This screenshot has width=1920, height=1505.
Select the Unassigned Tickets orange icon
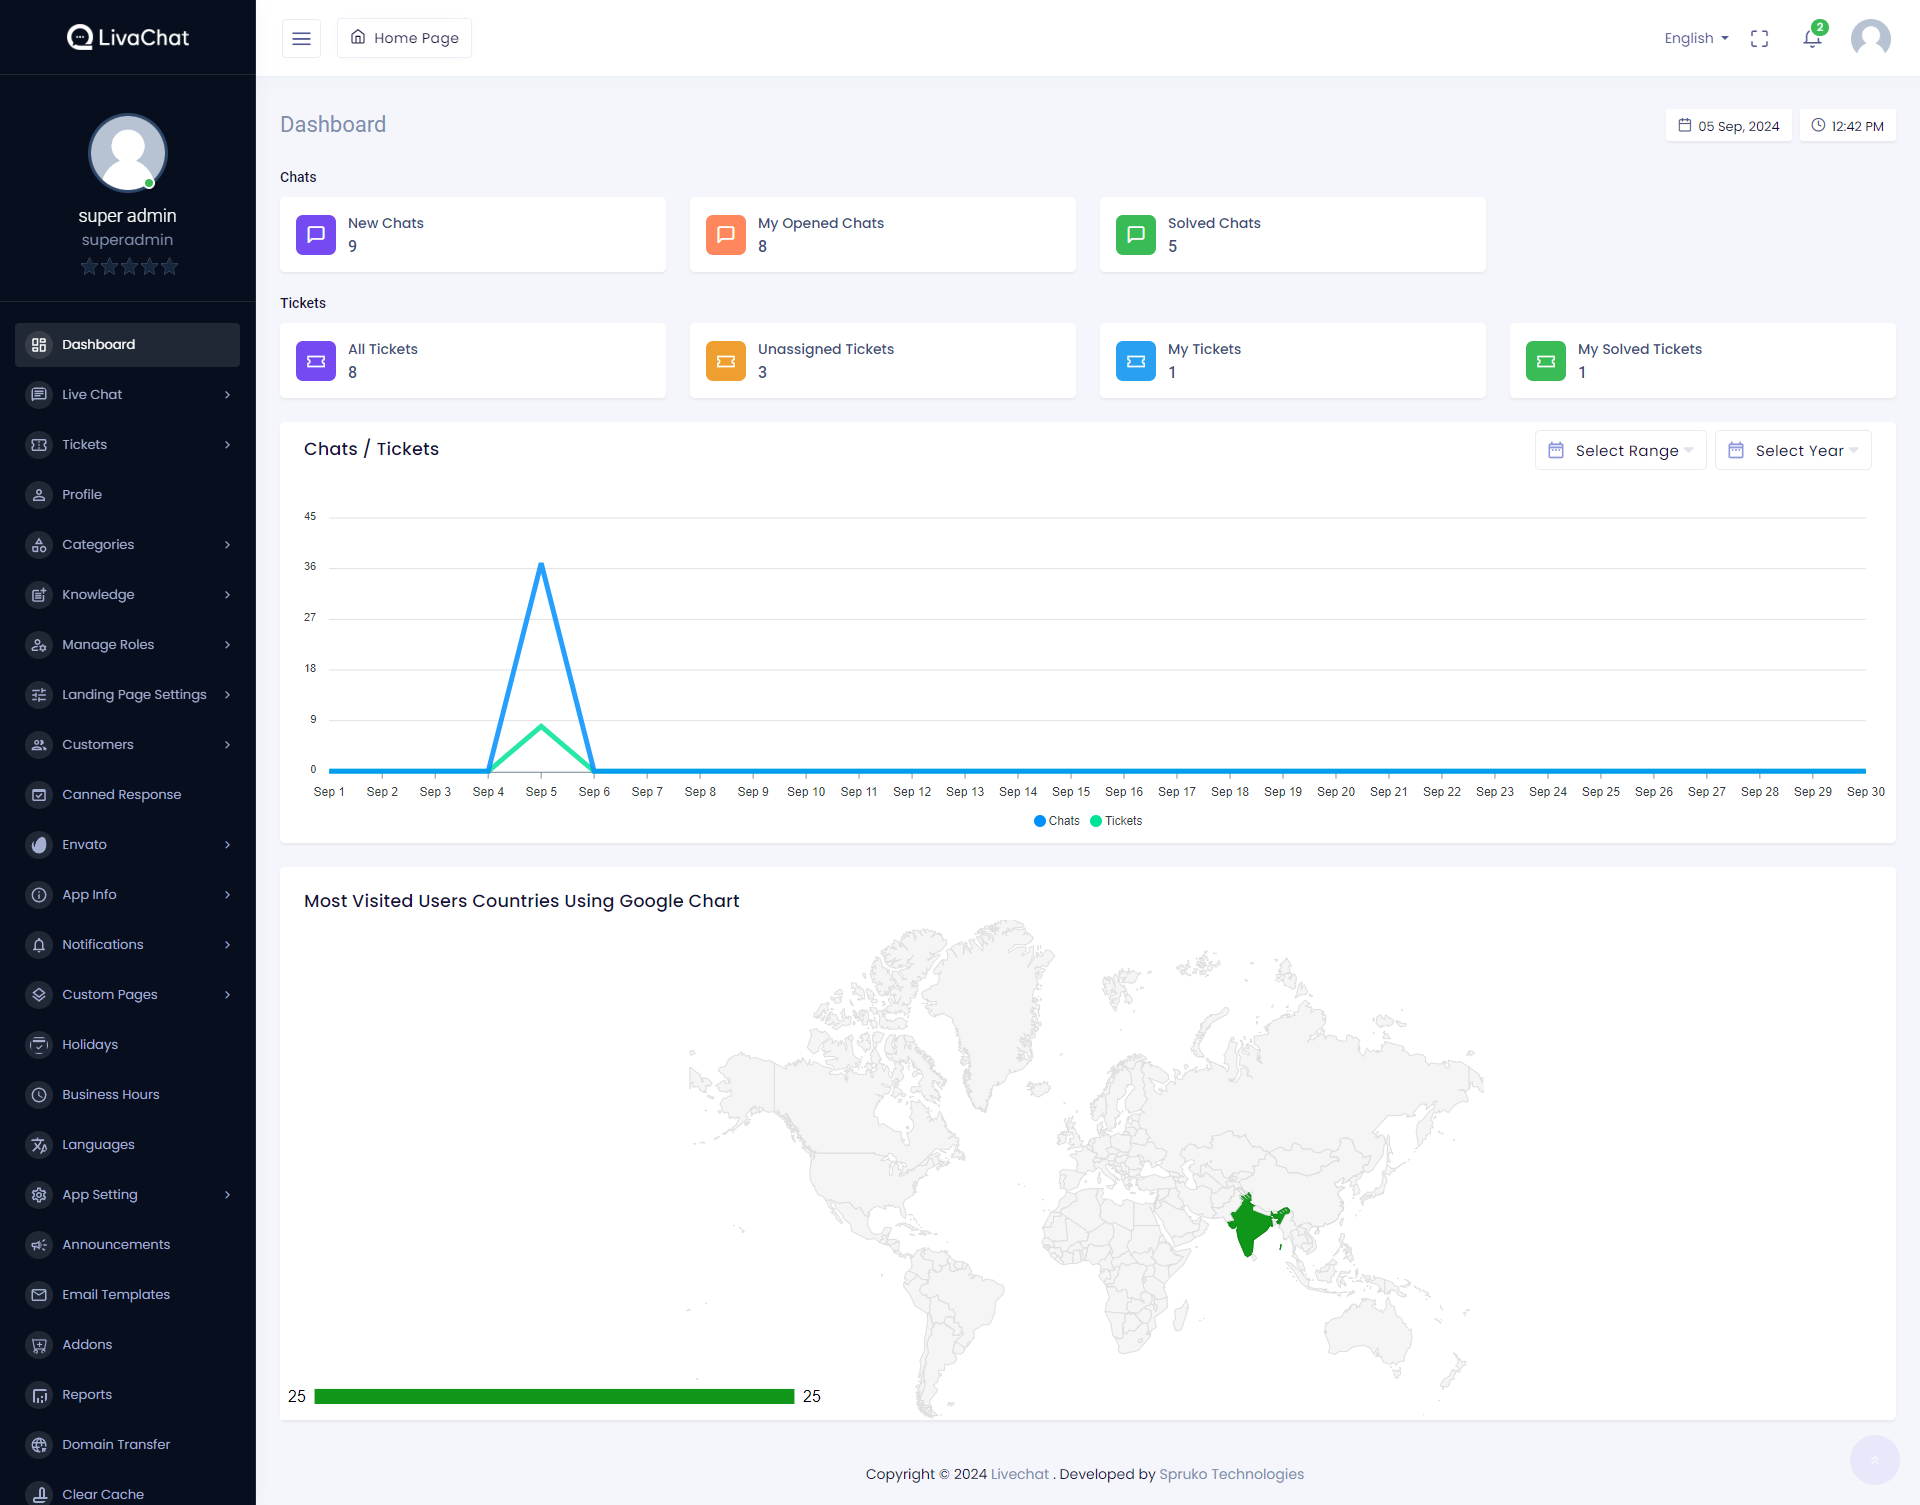pyautogui.click(x=725, y=360)
